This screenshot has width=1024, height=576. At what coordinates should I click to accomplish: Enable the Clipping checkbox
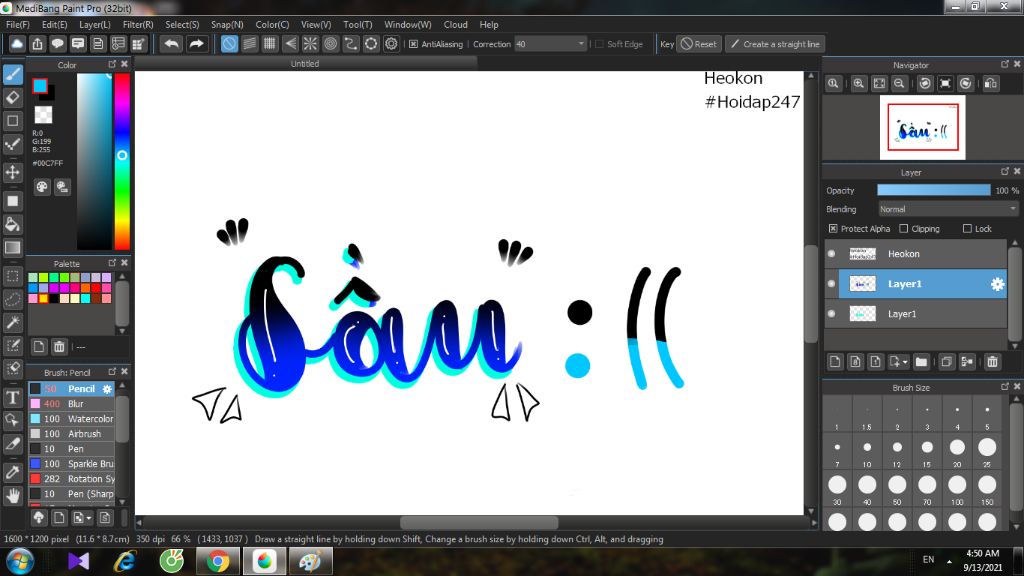tap(904, 229)
